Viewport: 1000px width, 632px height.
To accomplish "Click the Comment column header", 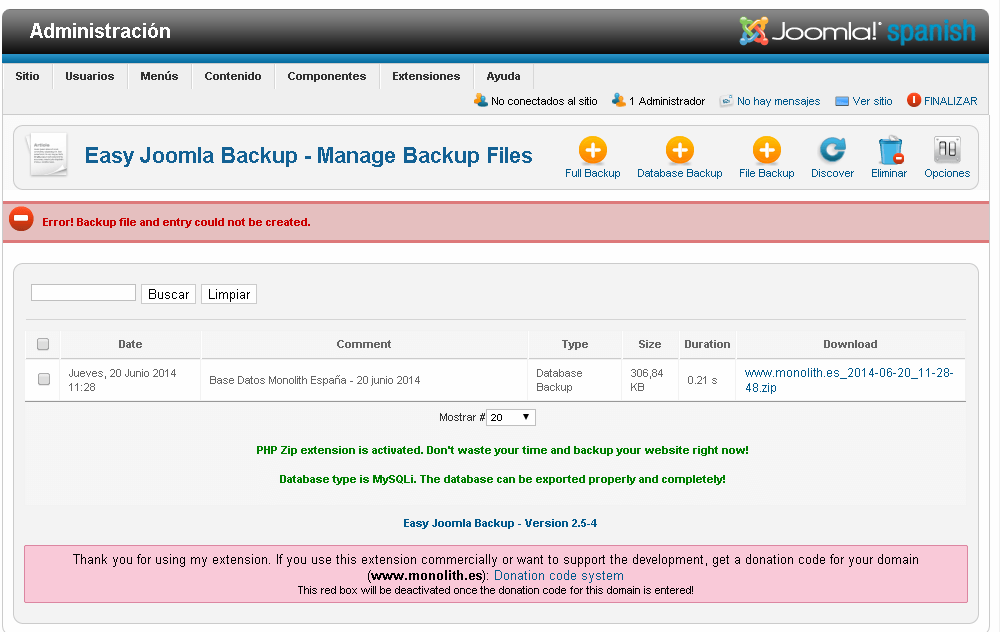I will [x=364, y=344].
